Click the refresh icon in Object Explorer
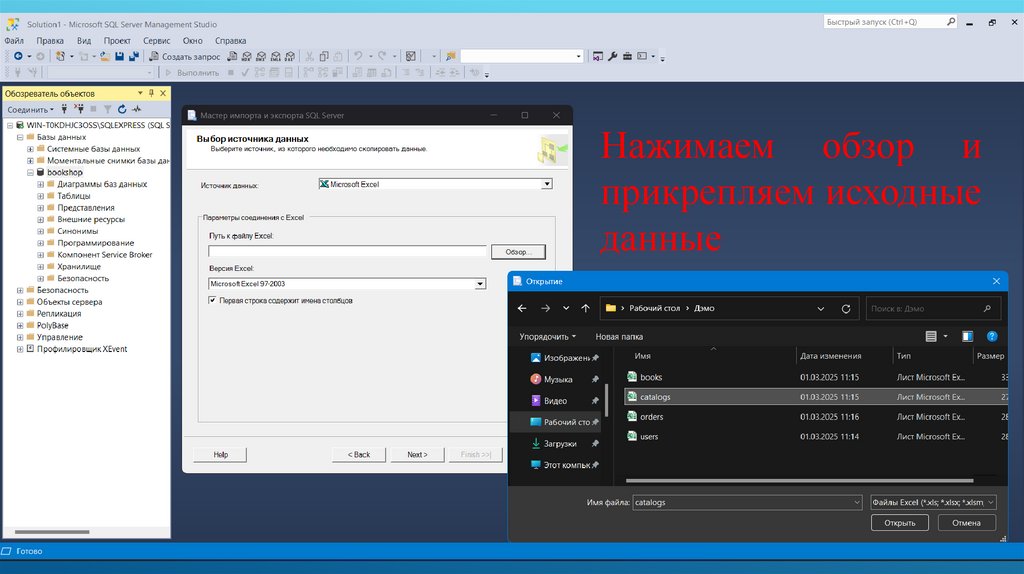The width and height of the screenshot is (1024, 574). tap(122, 109)
